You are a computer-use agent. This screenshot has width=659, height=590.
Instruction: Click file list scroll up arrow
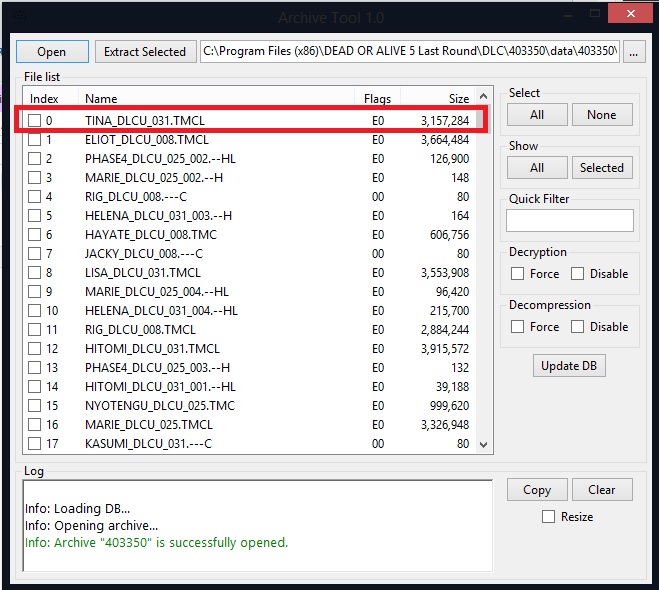click(483, 96)
